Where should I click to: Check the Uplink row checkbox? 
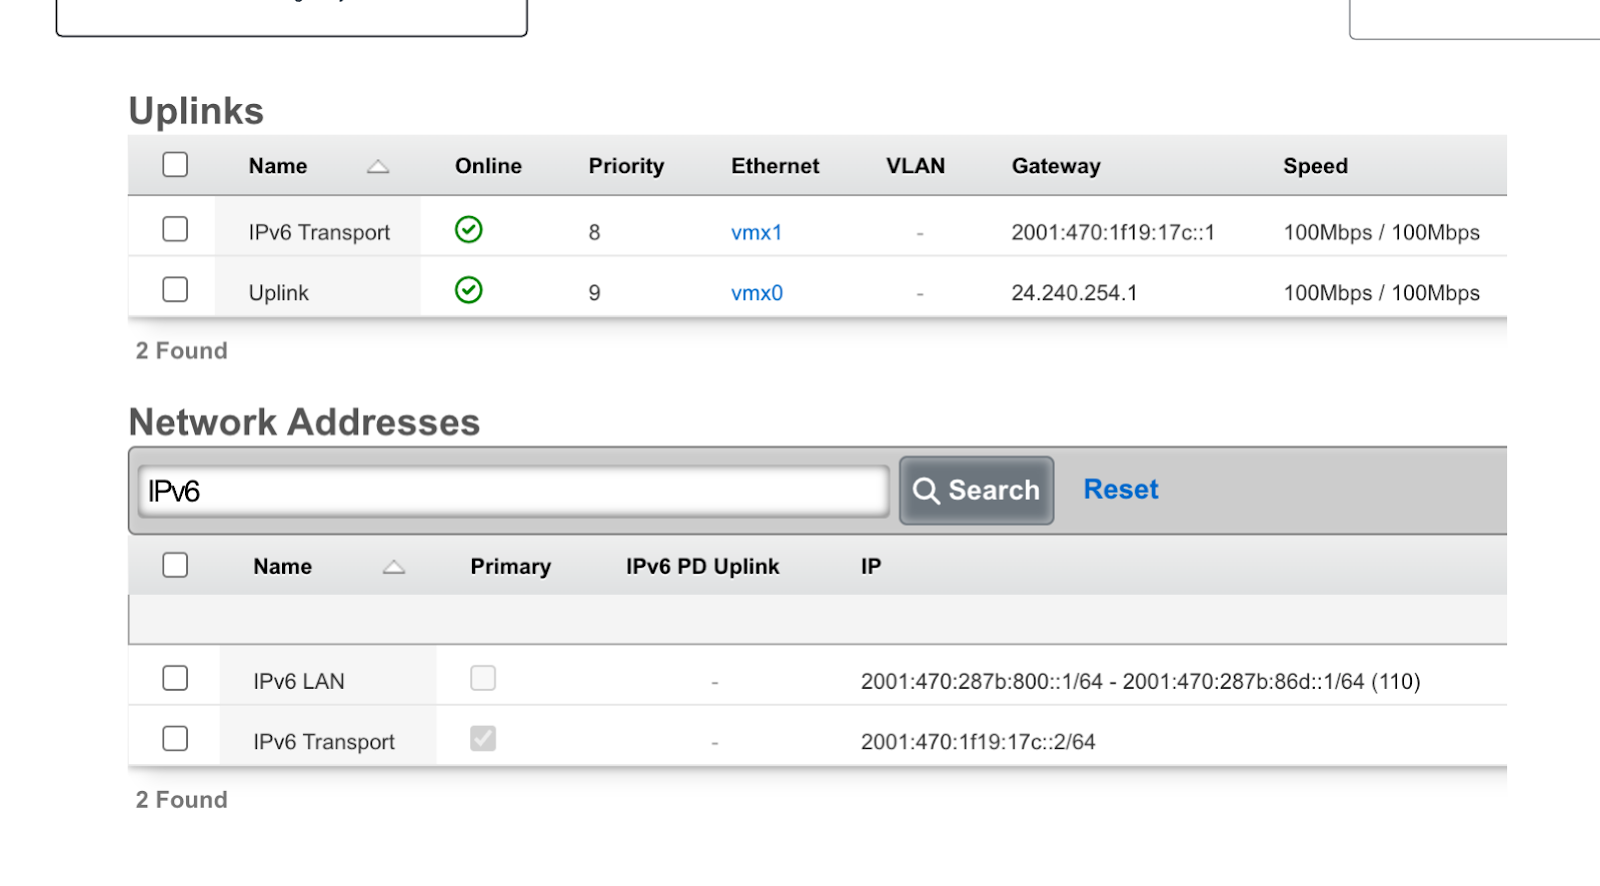pyautogui.click(x=175, y=289)
